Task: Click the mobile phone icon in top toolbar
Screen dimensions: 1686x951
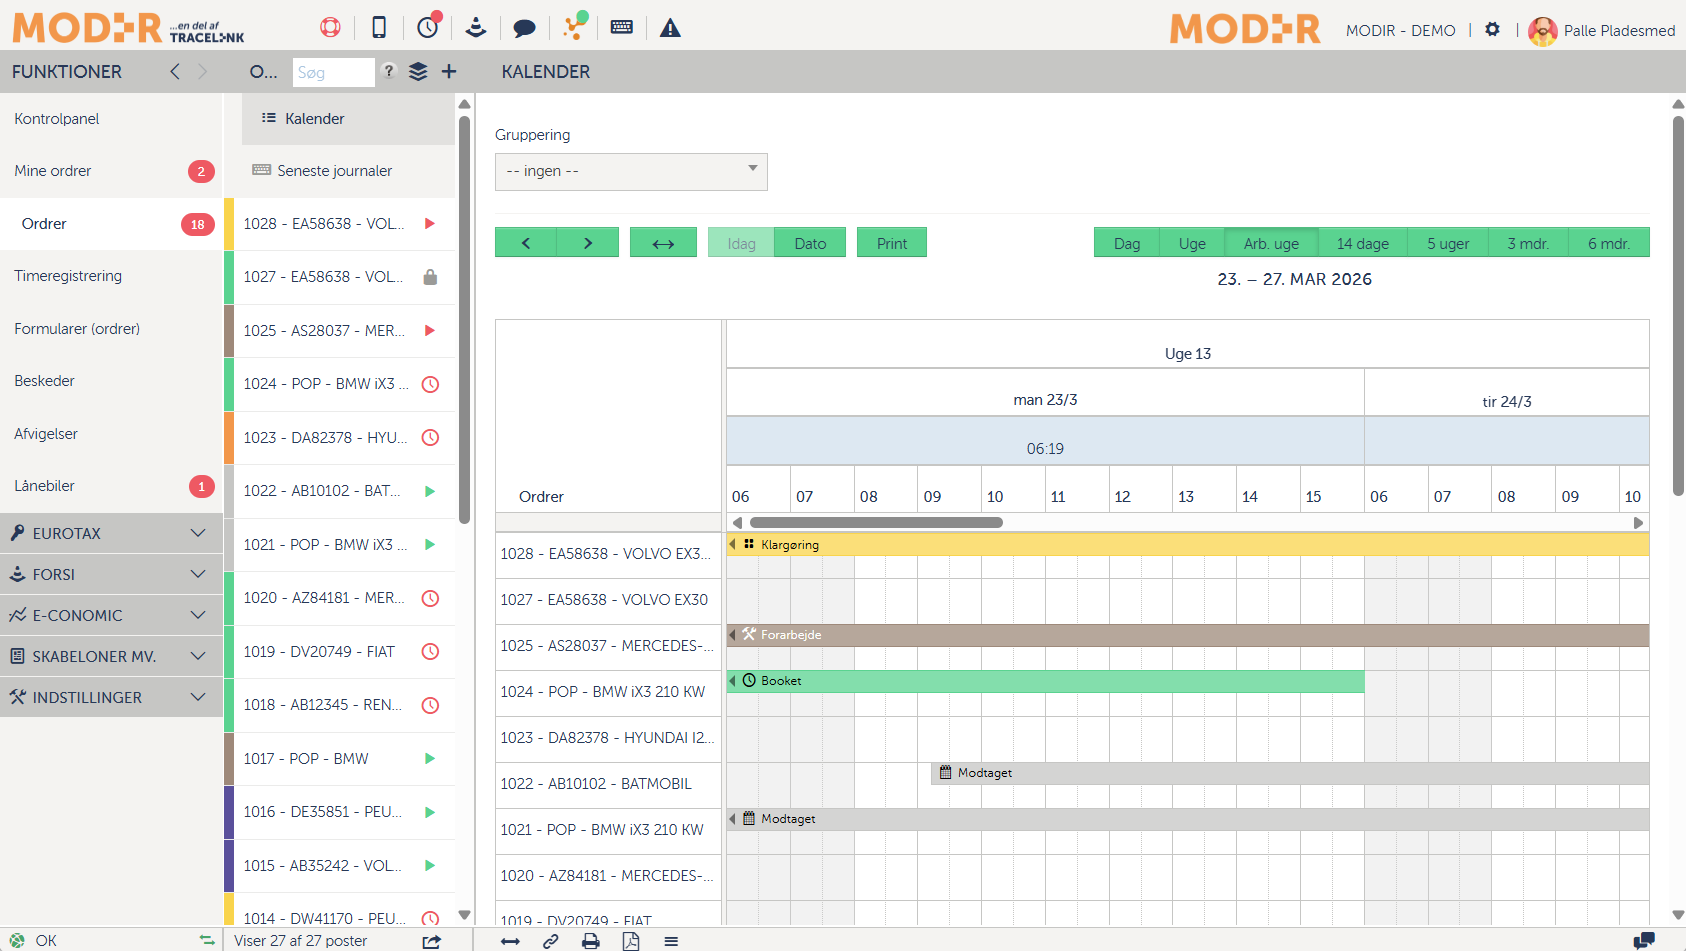Action: tap(379, 28)
